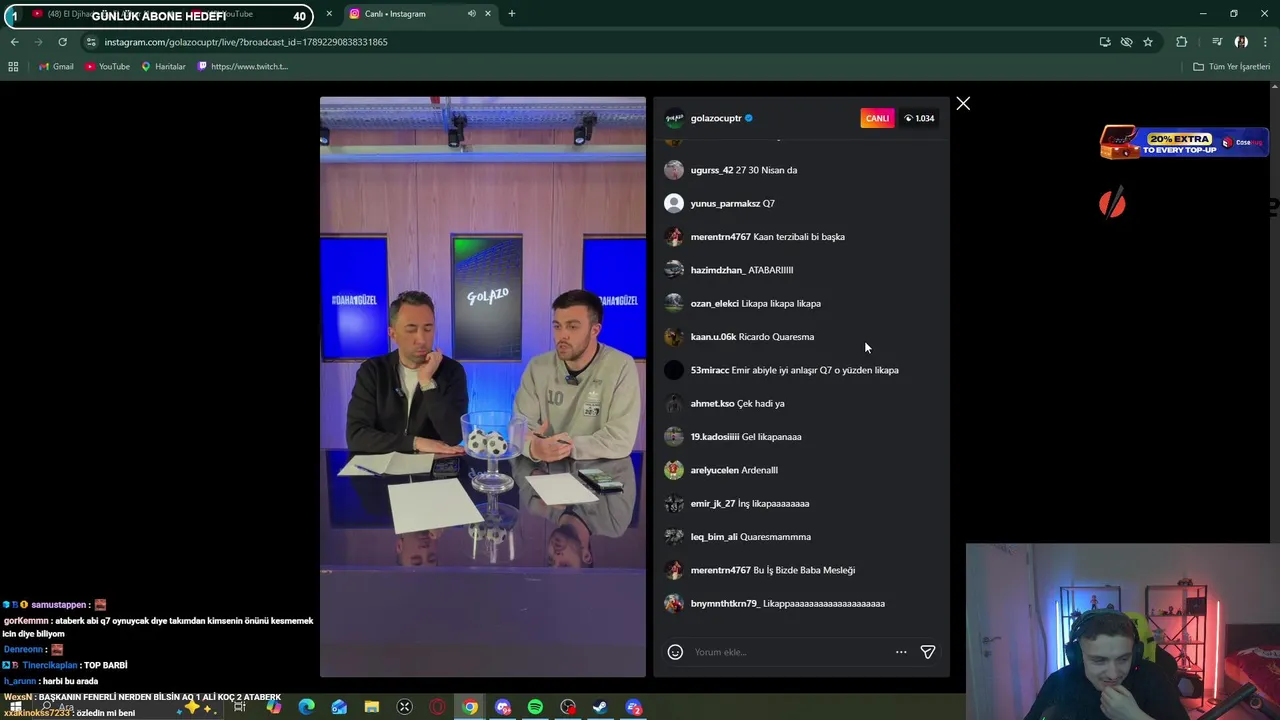This screenshot has width=1280, height=720.
Task: Click the Instagram live video
Action: tap(483, 387)
